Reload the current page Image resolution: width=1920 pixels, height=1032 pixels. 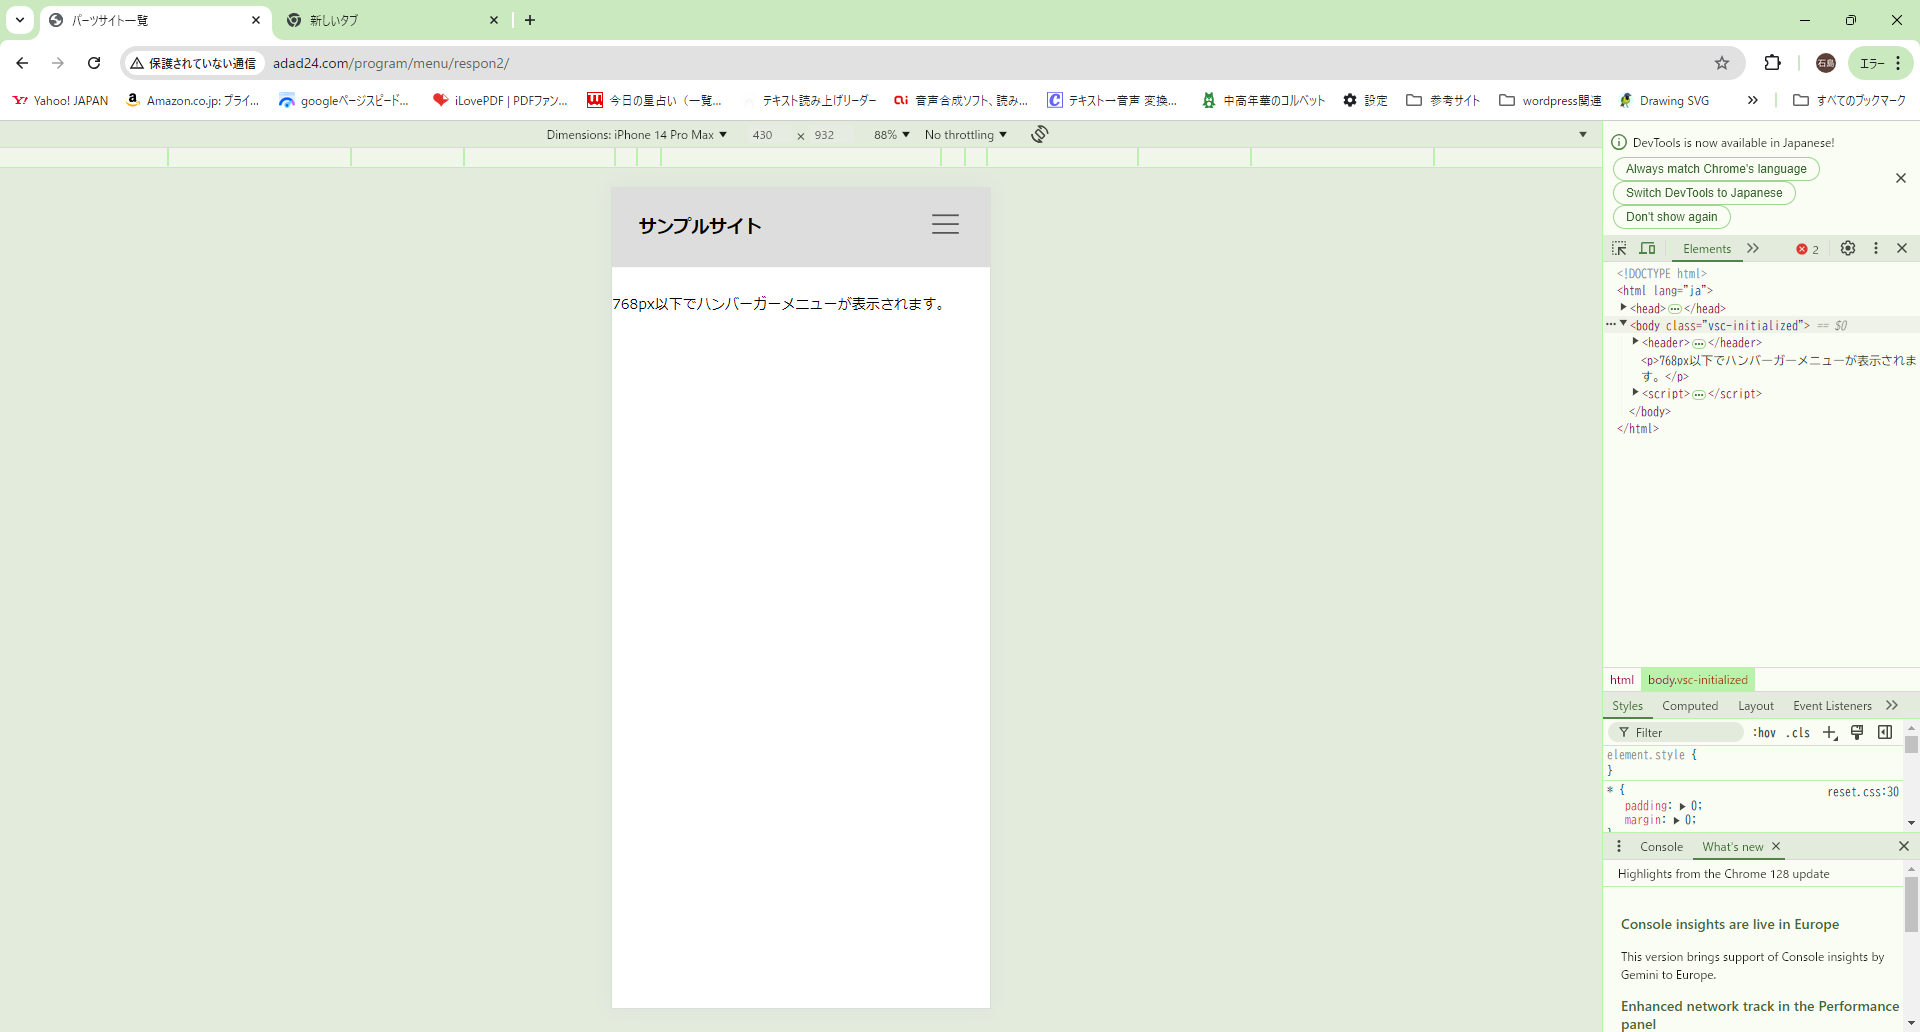[x=94, y=63]
